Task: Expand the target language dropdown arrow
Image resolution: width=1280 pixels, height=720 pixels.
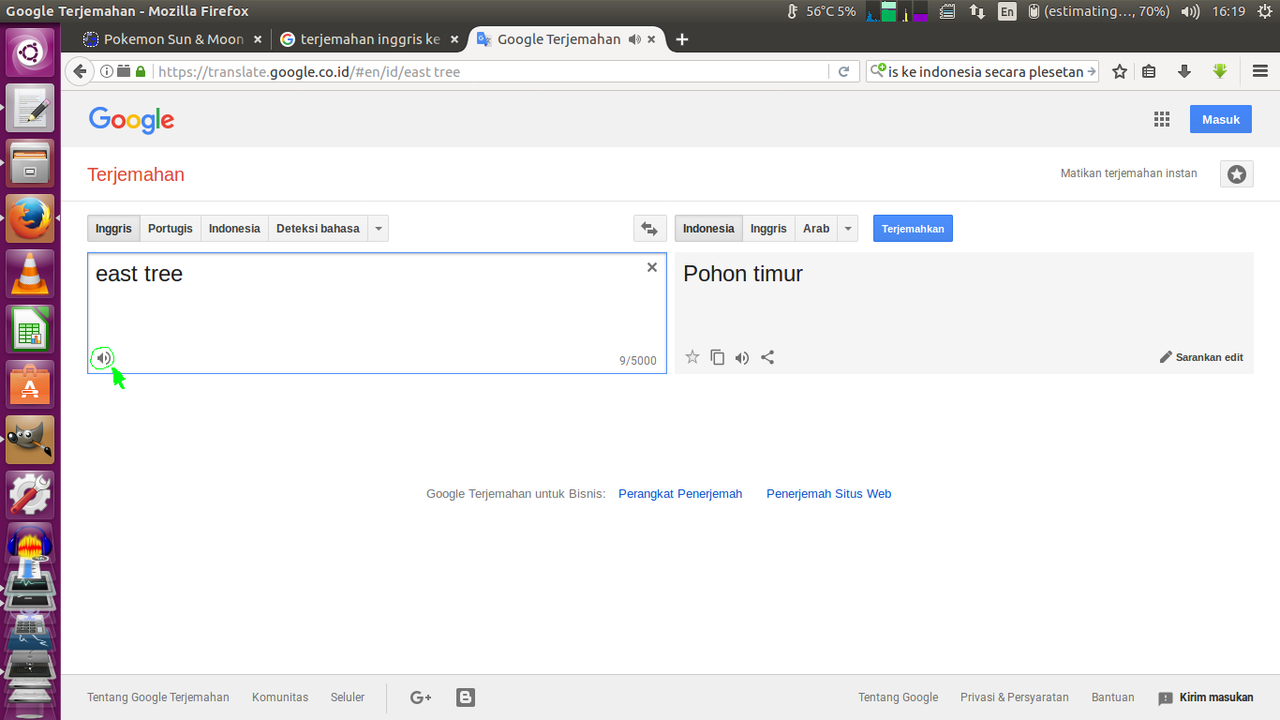Action: (848, 228)
